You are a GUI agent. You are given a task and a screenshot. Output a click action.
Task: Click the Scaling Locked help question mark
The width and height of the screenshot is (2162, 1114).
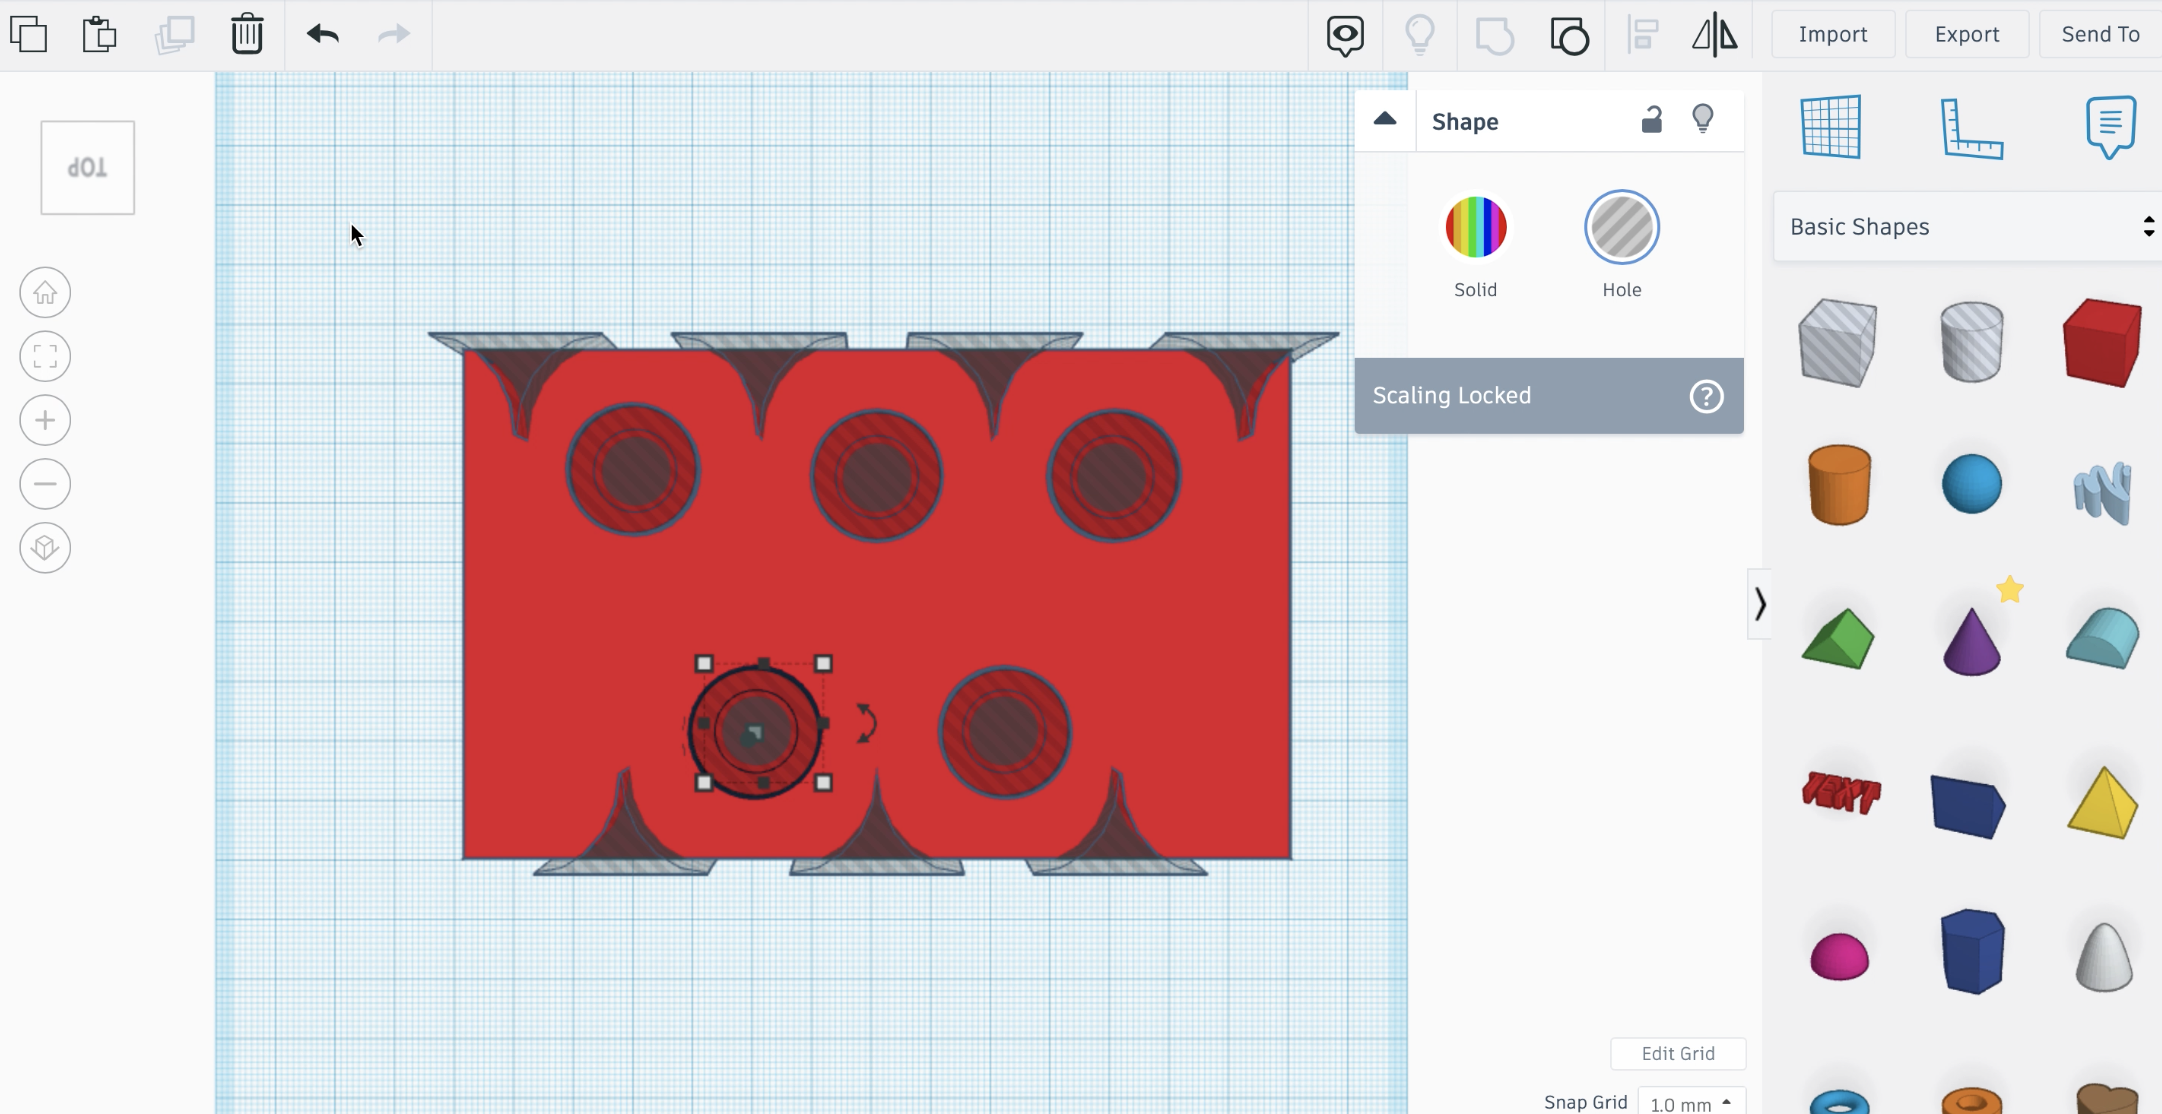point(1706,396)
